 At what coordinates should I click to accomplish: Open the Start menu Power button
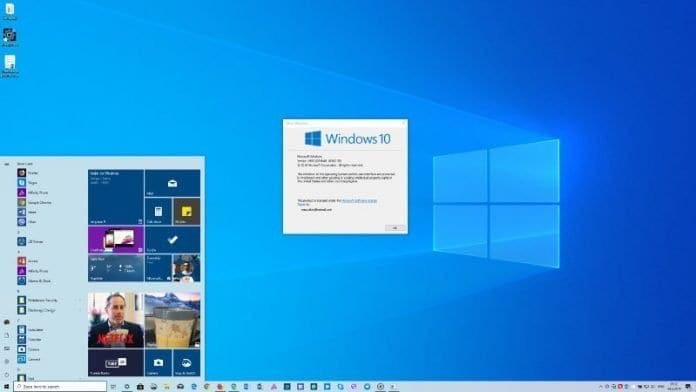point(7,375)
